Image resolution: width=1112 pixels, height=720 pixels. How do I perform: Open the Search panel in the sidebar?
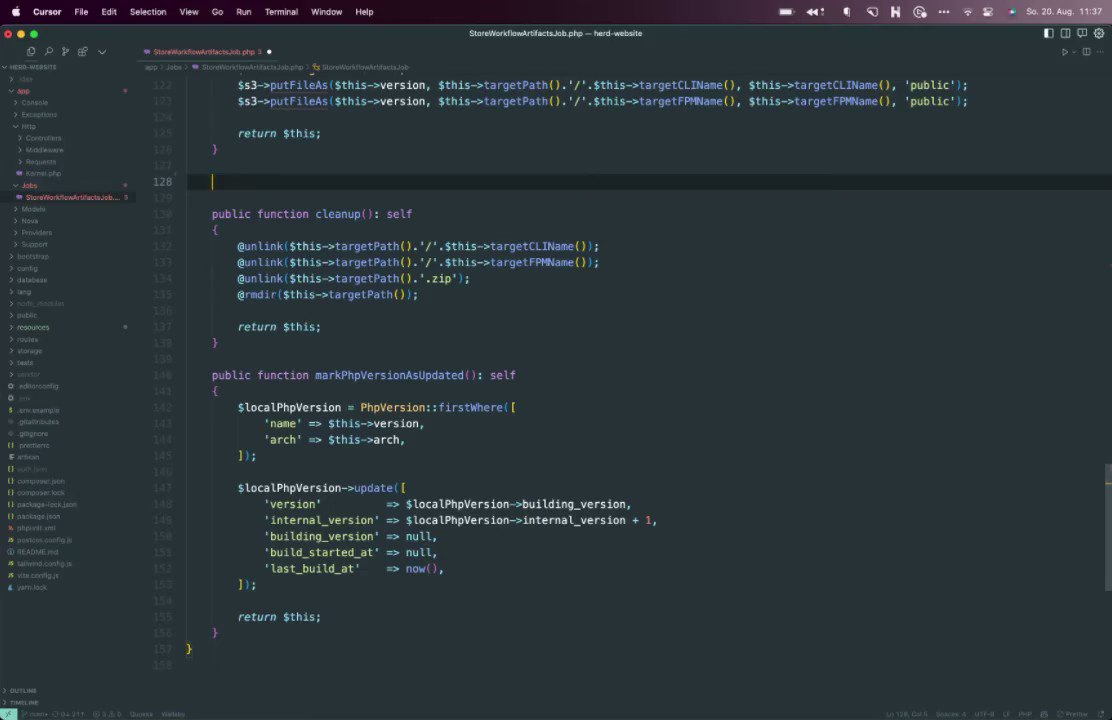tap(47, 51)
